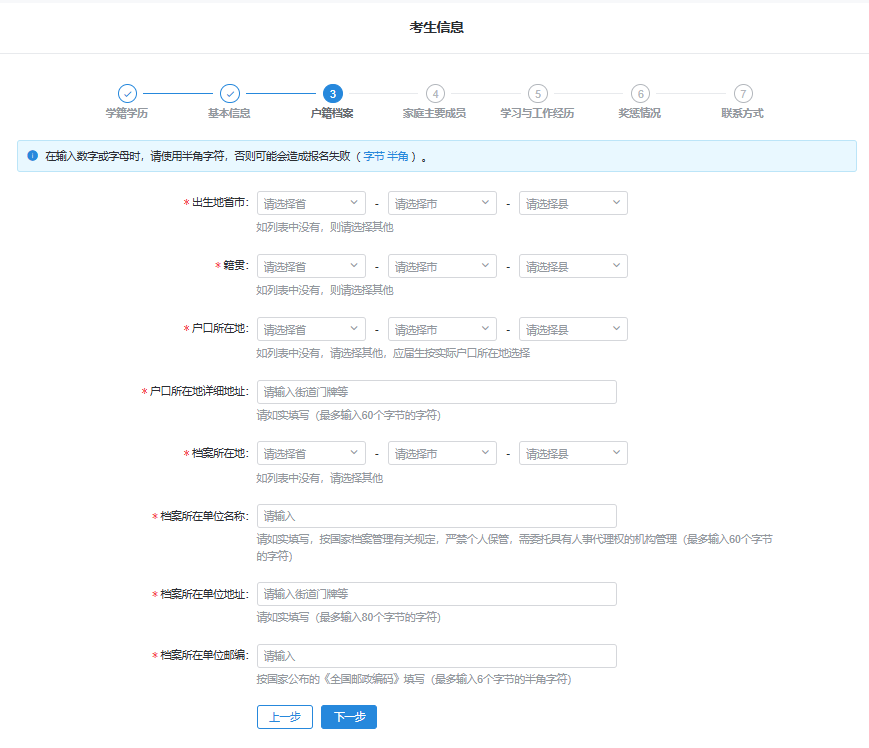This screenshot has width=869, height=748.
Task: Focus the 档案所在单位名称 input field
Action: [x=437, y=516]
